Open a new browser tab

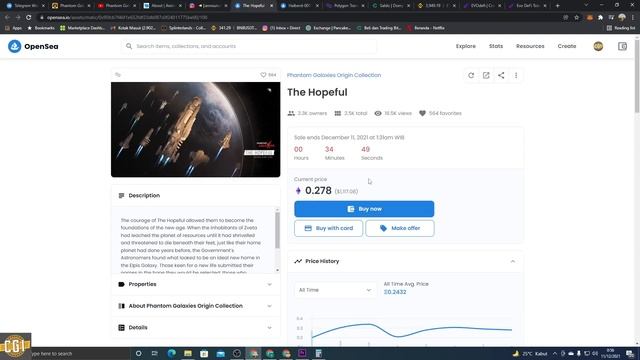(557, 6)
